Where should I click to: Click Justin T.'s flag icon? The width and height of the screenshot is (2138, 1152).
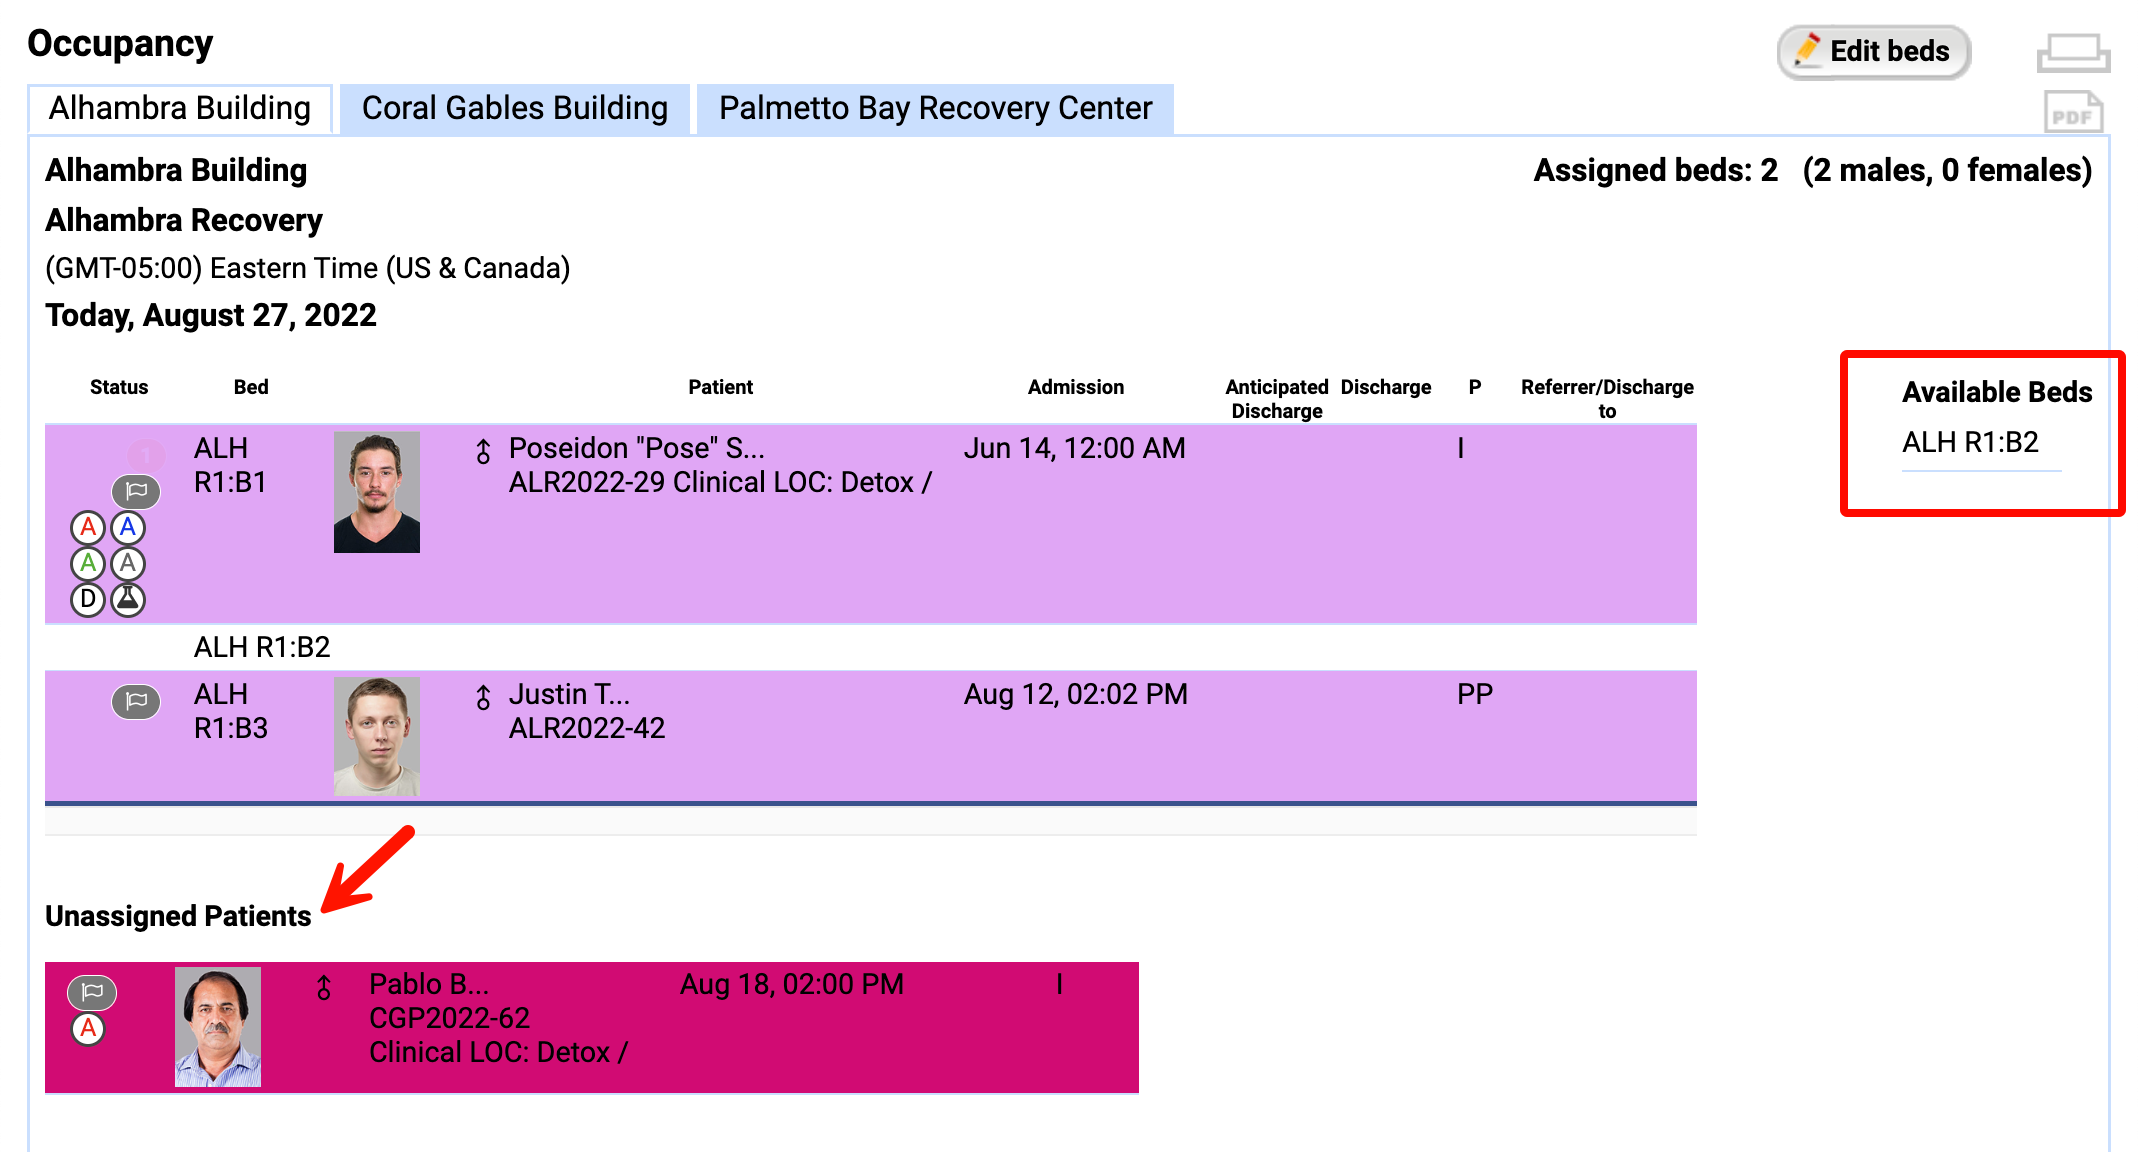point(136,701)
